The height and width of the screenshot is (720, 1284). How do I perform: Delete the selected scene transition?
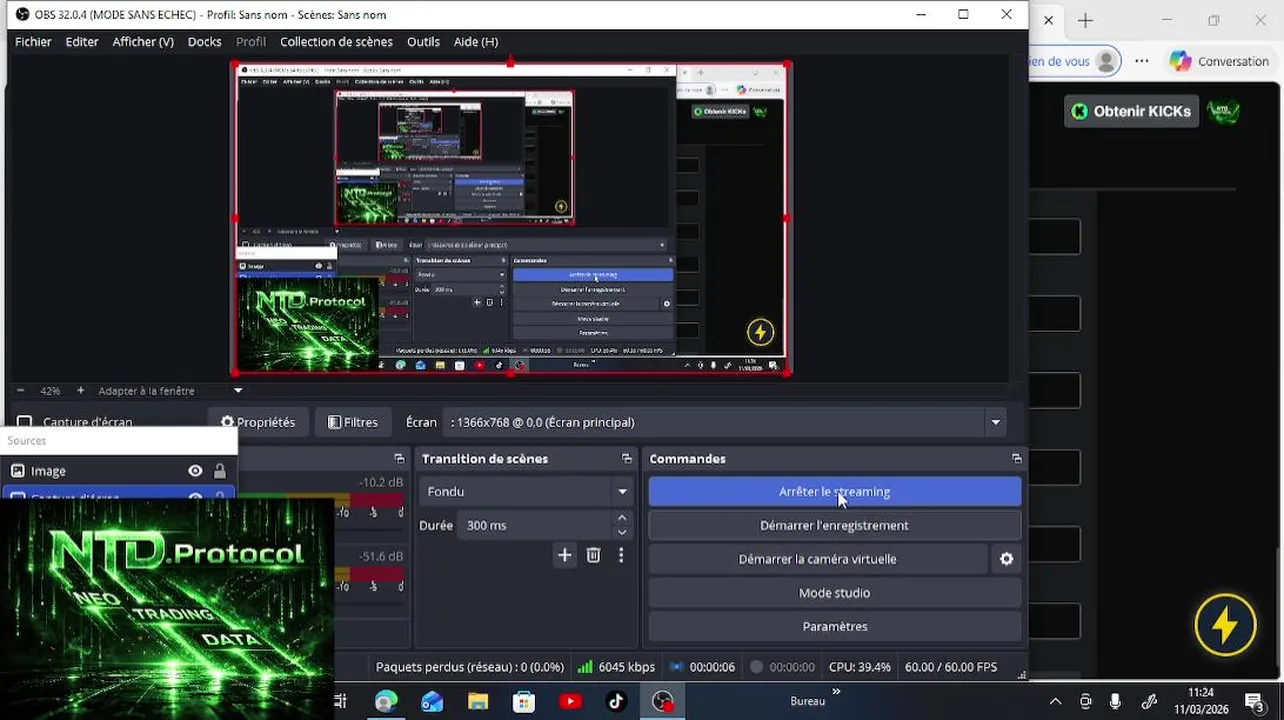[x=593, y=555]
